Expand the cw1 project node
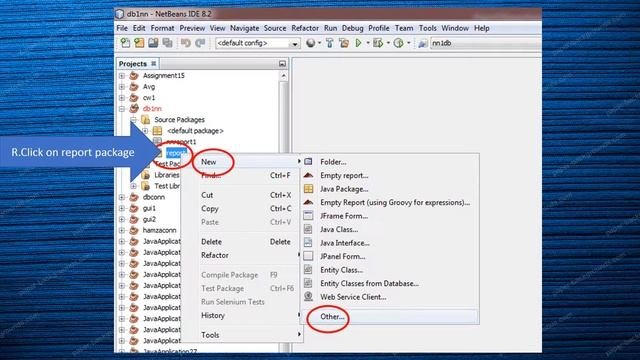Screen dimensions: 640x360 tap(122, 98)
